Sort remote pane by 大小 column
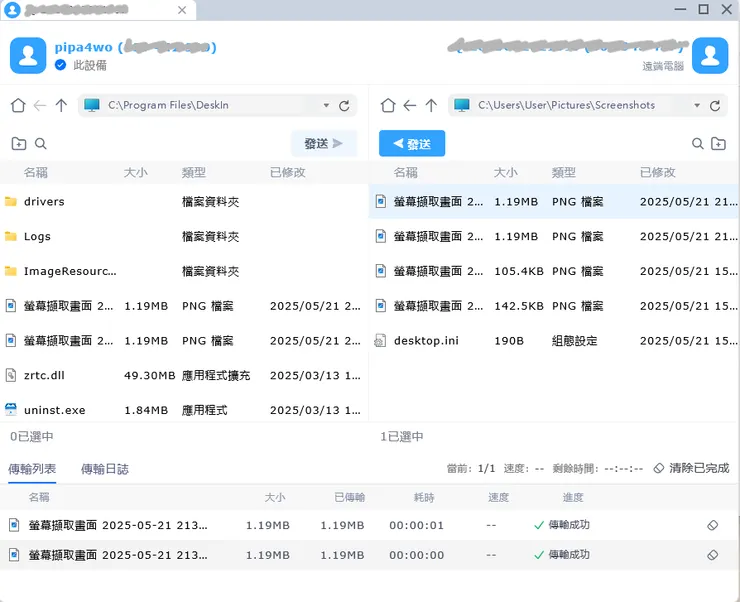This screenshot has width=740, height=602. 506,173
